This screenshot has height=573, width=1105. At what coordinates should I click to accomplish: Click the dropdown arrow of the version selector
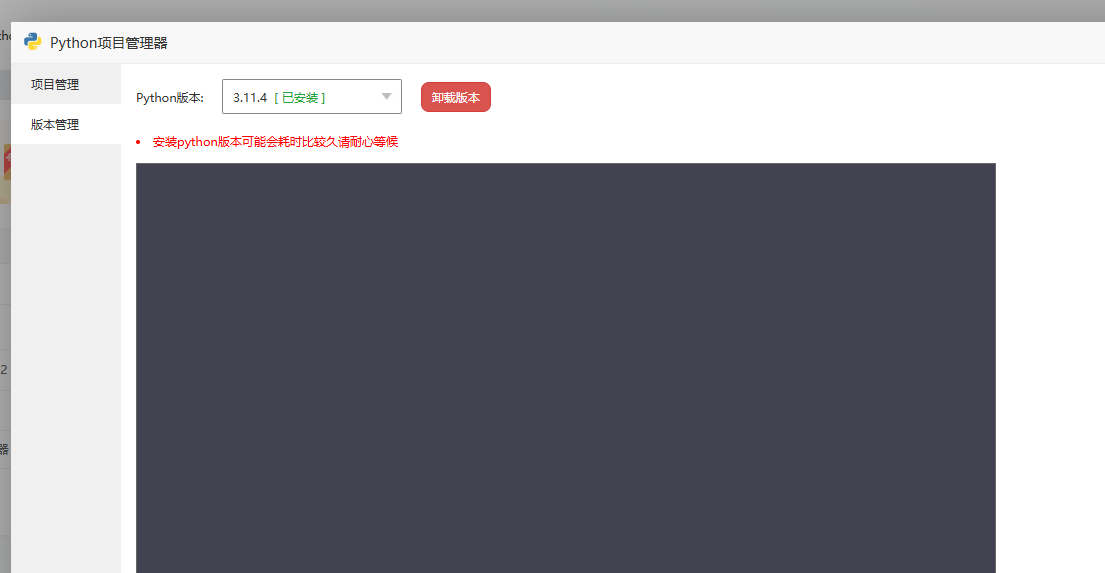pyautogui.click(x=386, y=97)
